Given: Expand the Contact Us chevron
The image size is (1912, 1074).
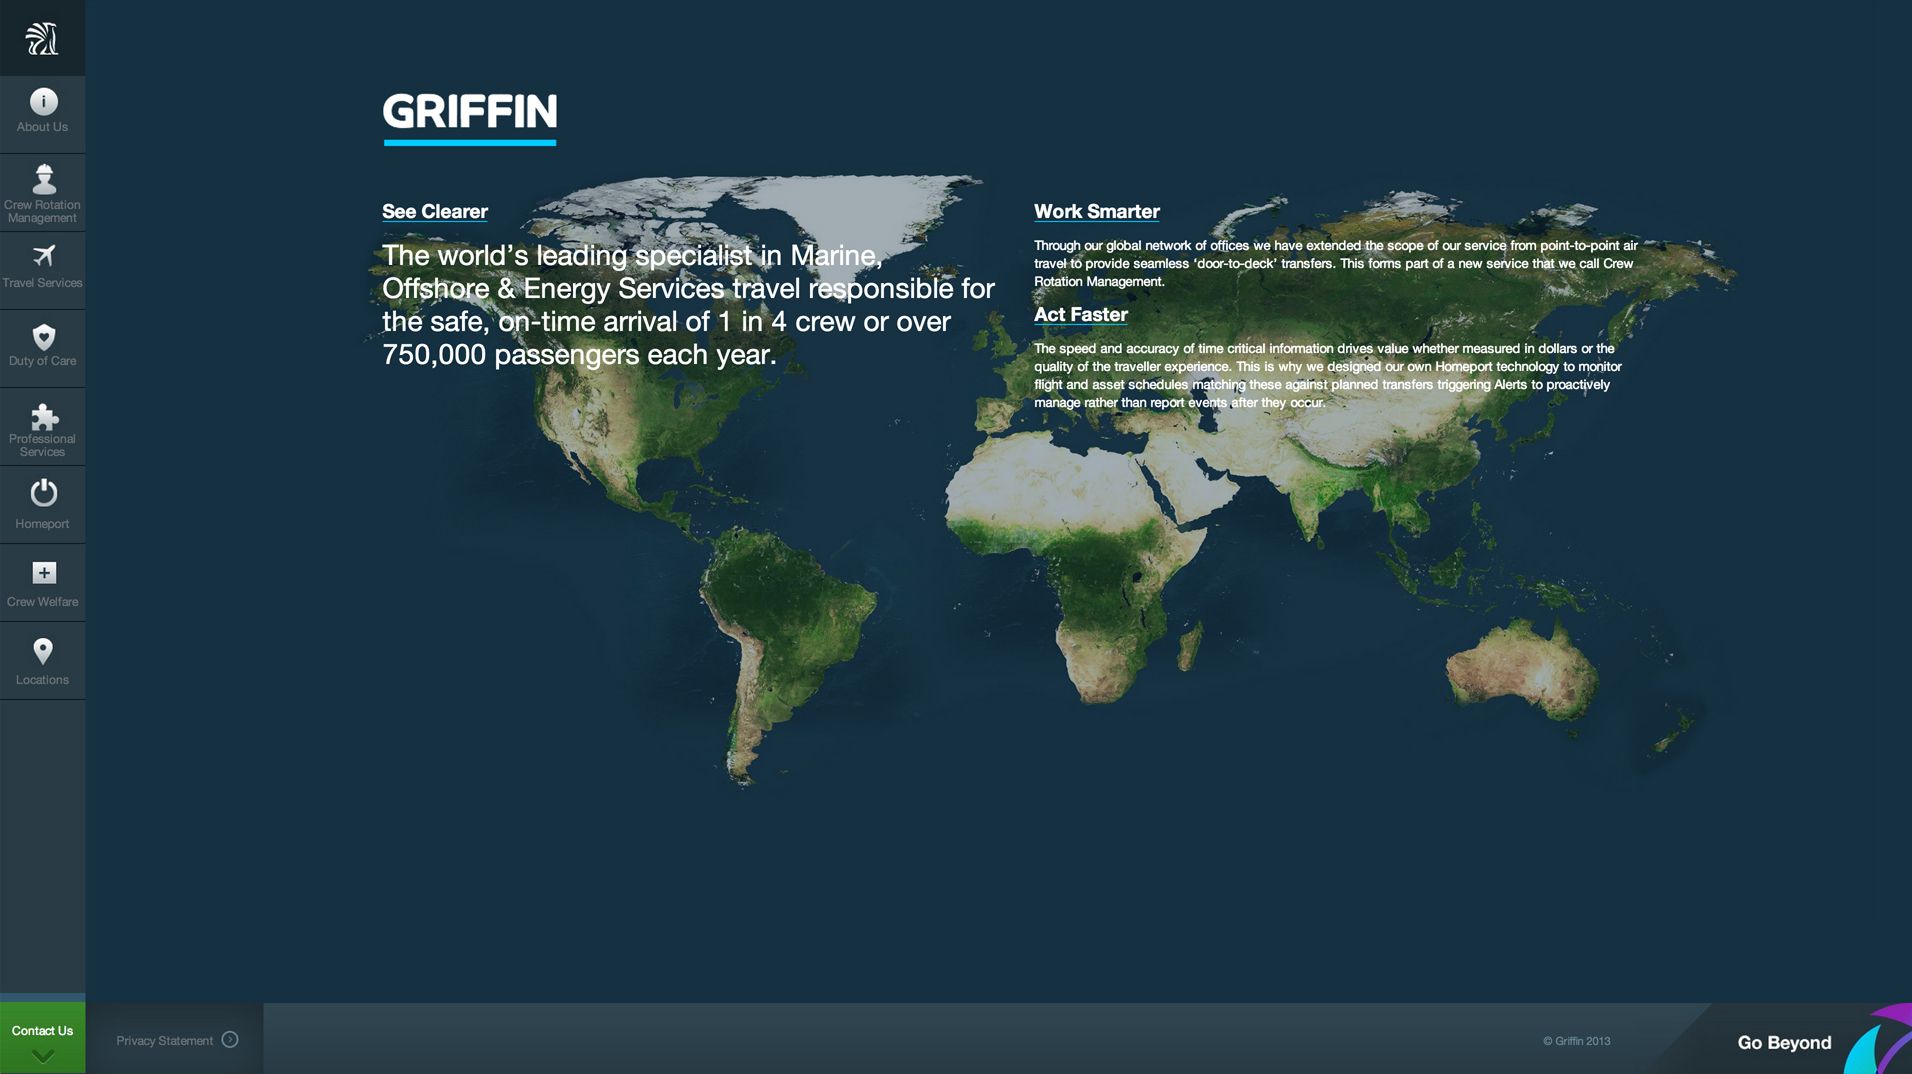Looking at the screenshot, I should (x=42, y=1056).
